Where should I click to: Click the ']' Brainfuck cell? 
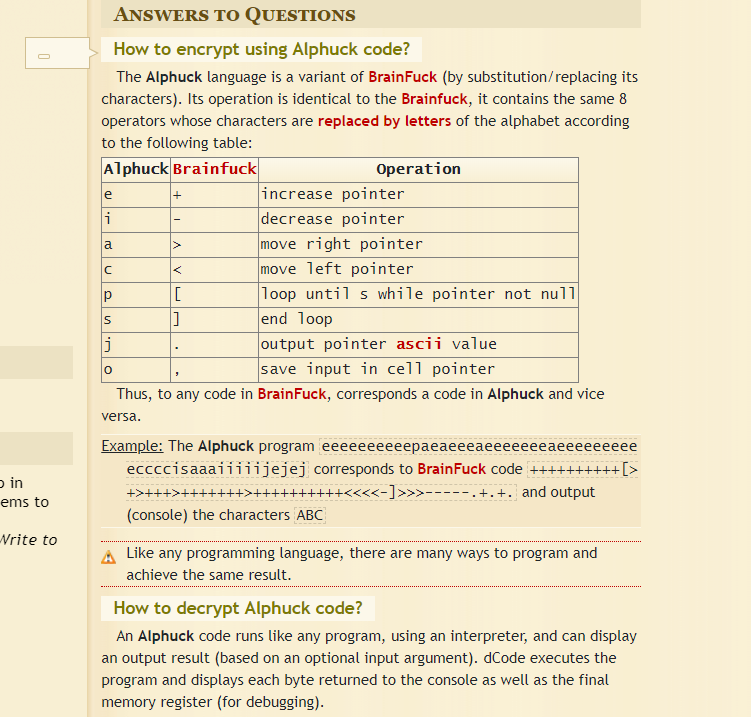coord(215,319)
